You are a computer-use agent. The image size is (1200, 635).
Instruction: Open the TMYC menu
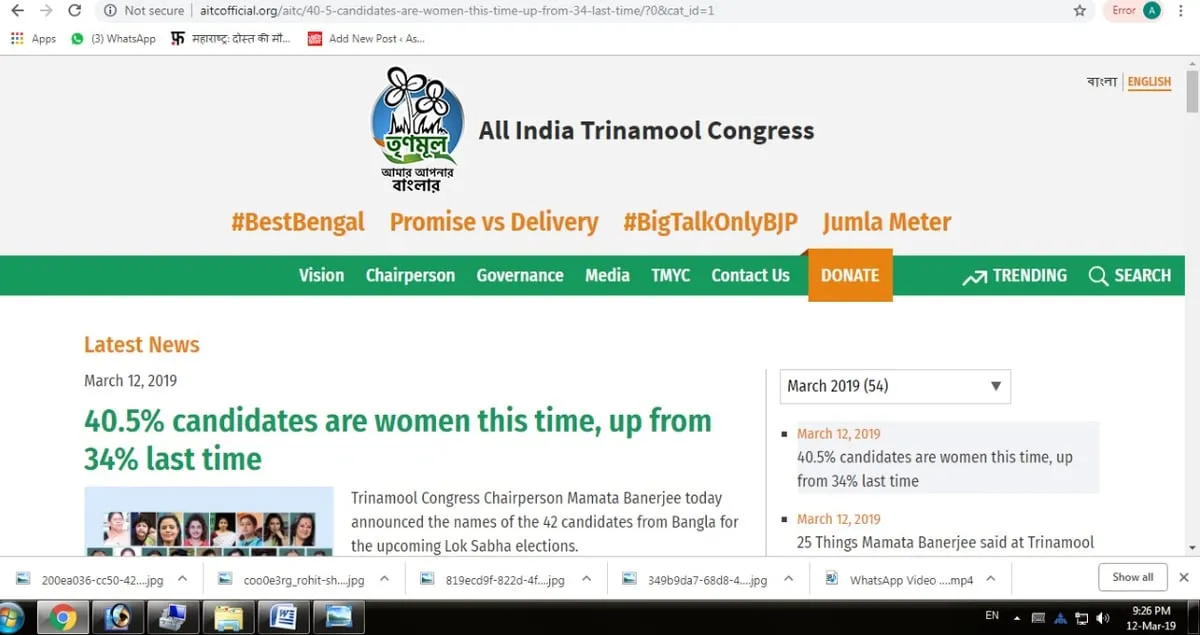[670, 275]
